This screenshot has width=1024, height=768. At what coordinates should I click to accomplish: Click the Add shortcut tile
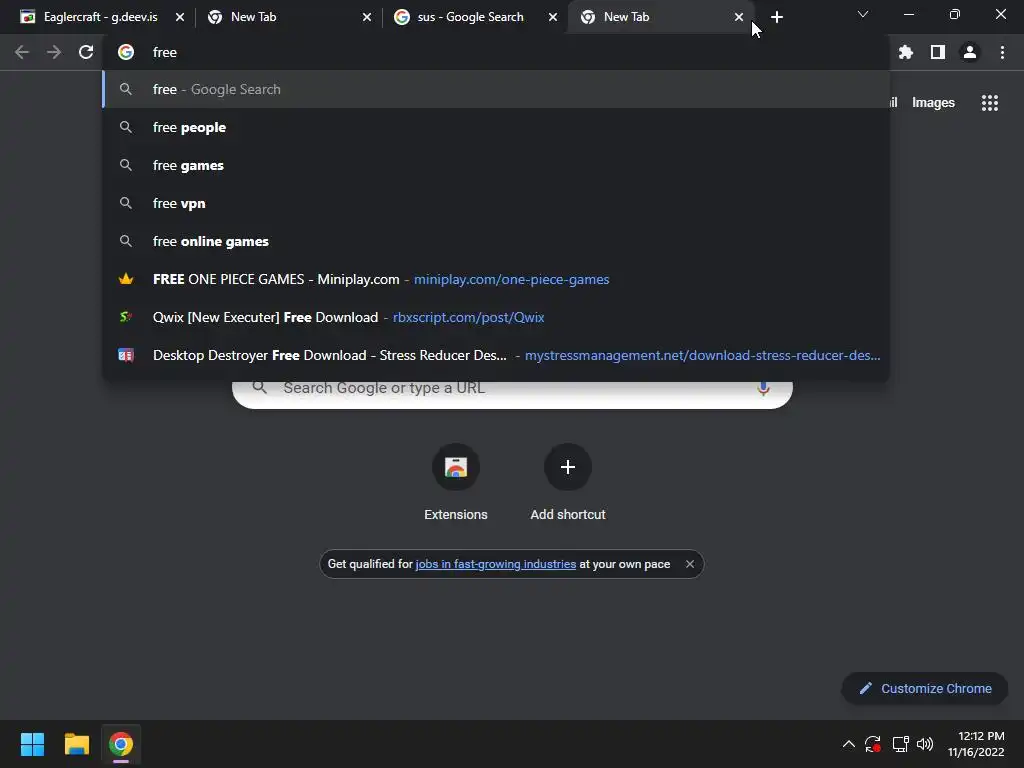tap(568, 483)
